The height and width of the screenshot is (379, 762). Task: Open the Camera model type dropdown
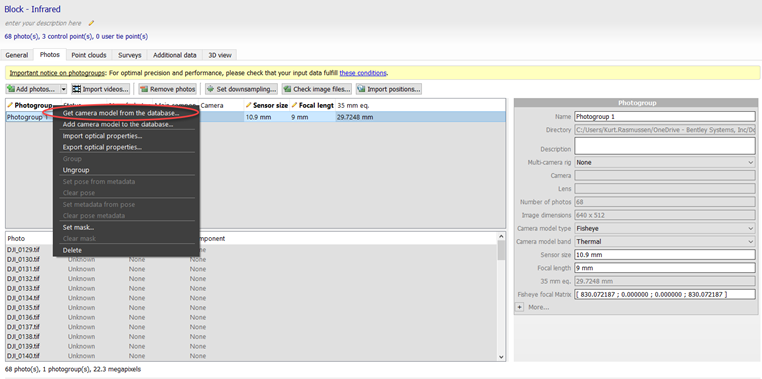(x=665, y=228)
